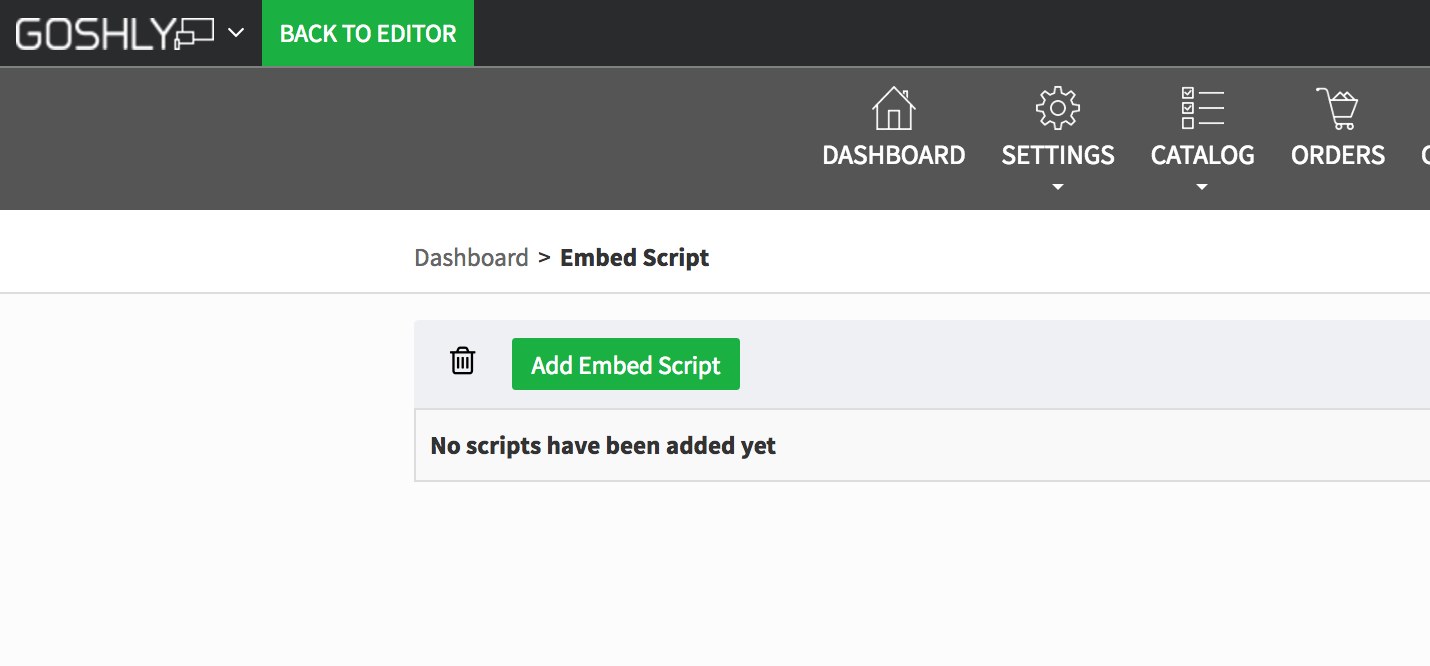The height and width of the screenshot is (666, 1430).
Task: Open the CATALOG menu label
Action: click(x=1202, y=155)
